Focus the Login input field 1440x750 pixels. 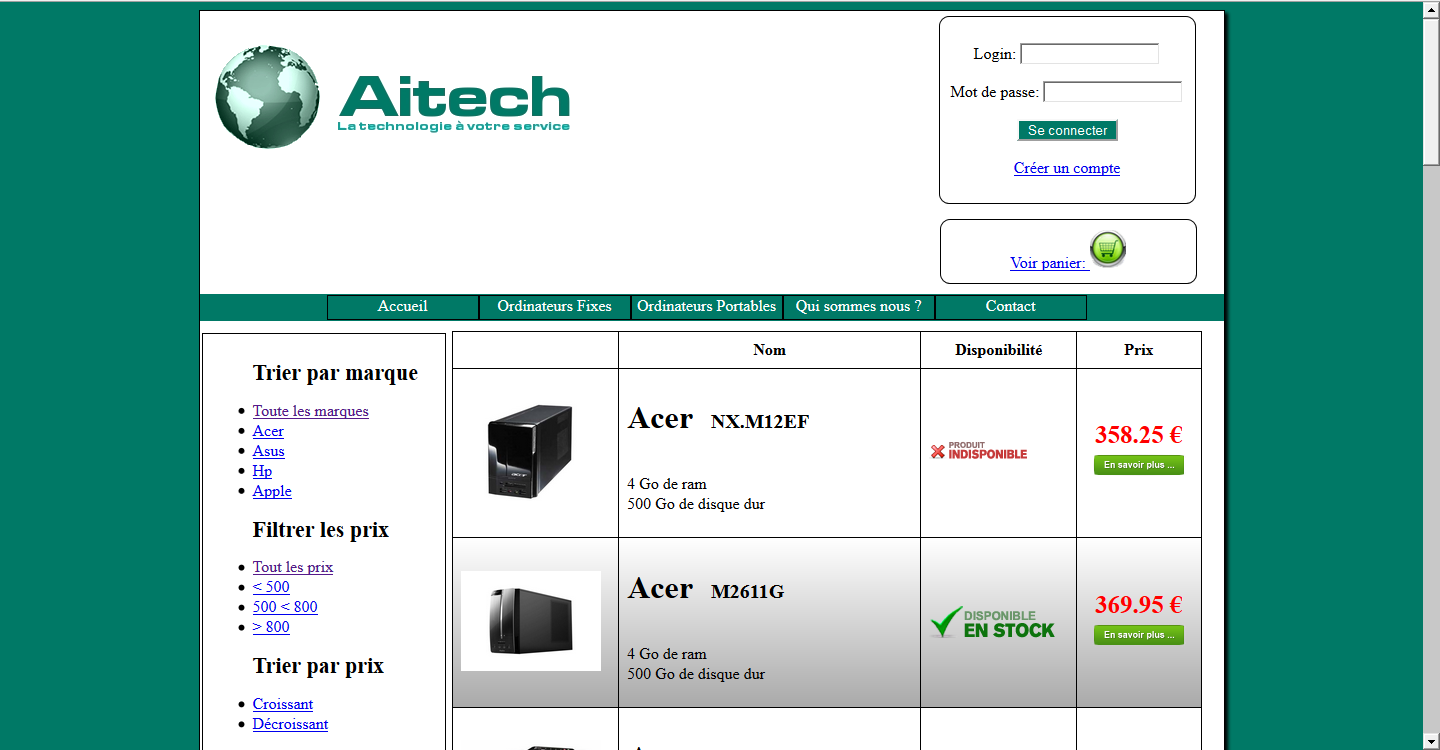[x=1089, y=54]
